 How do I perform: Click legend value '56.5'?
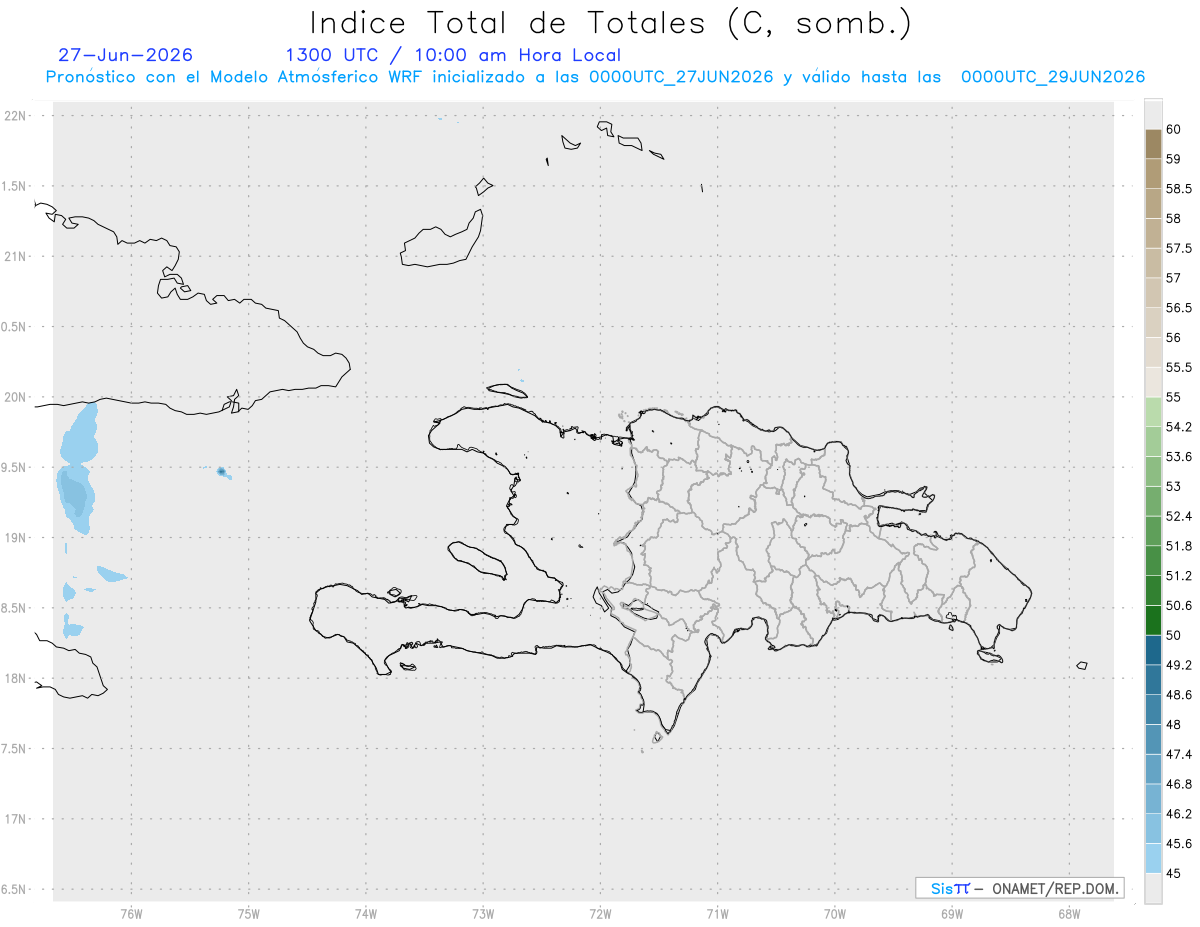pos(1177,308)
